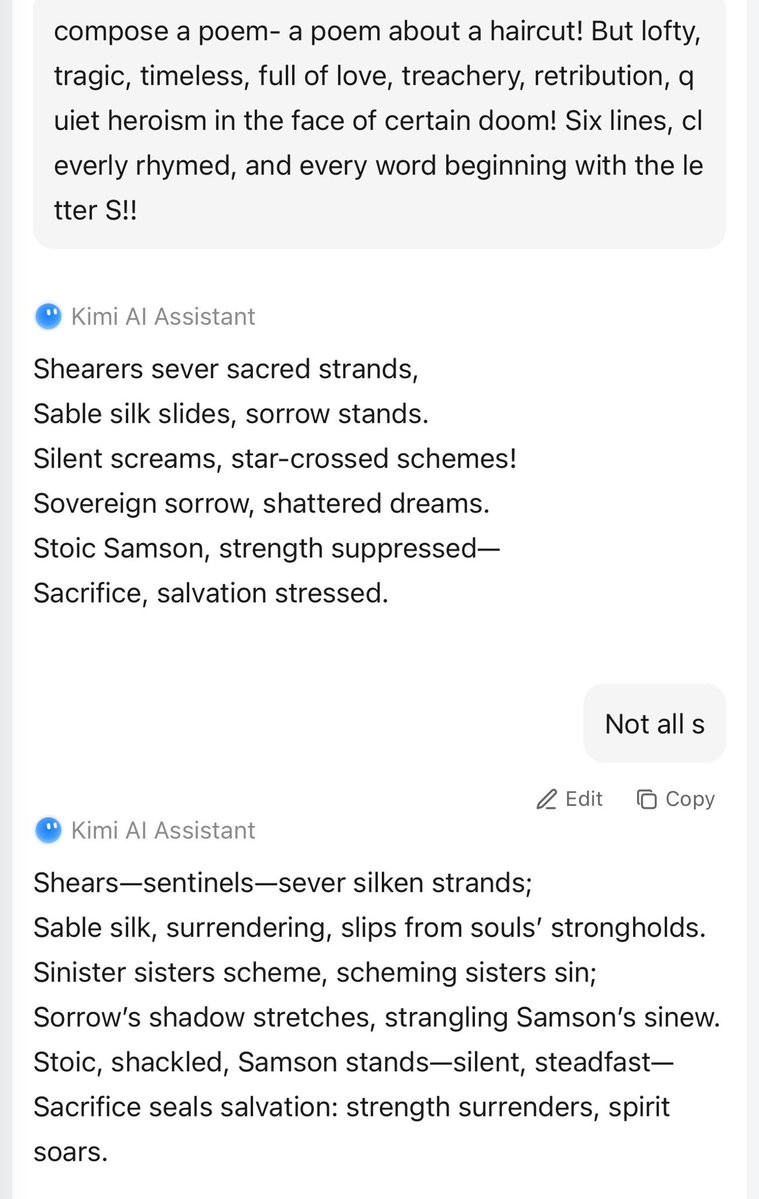The height and width of the screenshot is (1199, 759).
Task: Click the line "Sable silk slides, sorrow stands."
Action: (x=231, y=414)
